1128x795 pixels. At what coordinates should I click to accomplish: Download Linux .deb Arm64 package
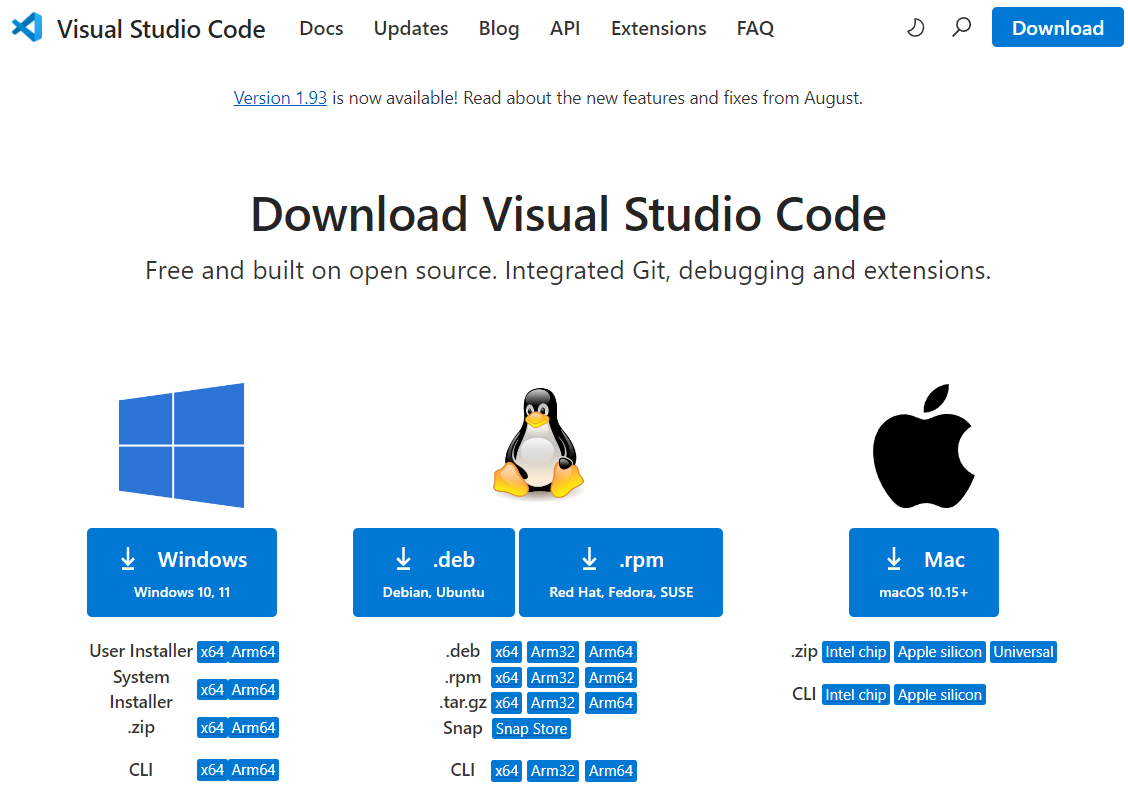click(x=611, y=652)
